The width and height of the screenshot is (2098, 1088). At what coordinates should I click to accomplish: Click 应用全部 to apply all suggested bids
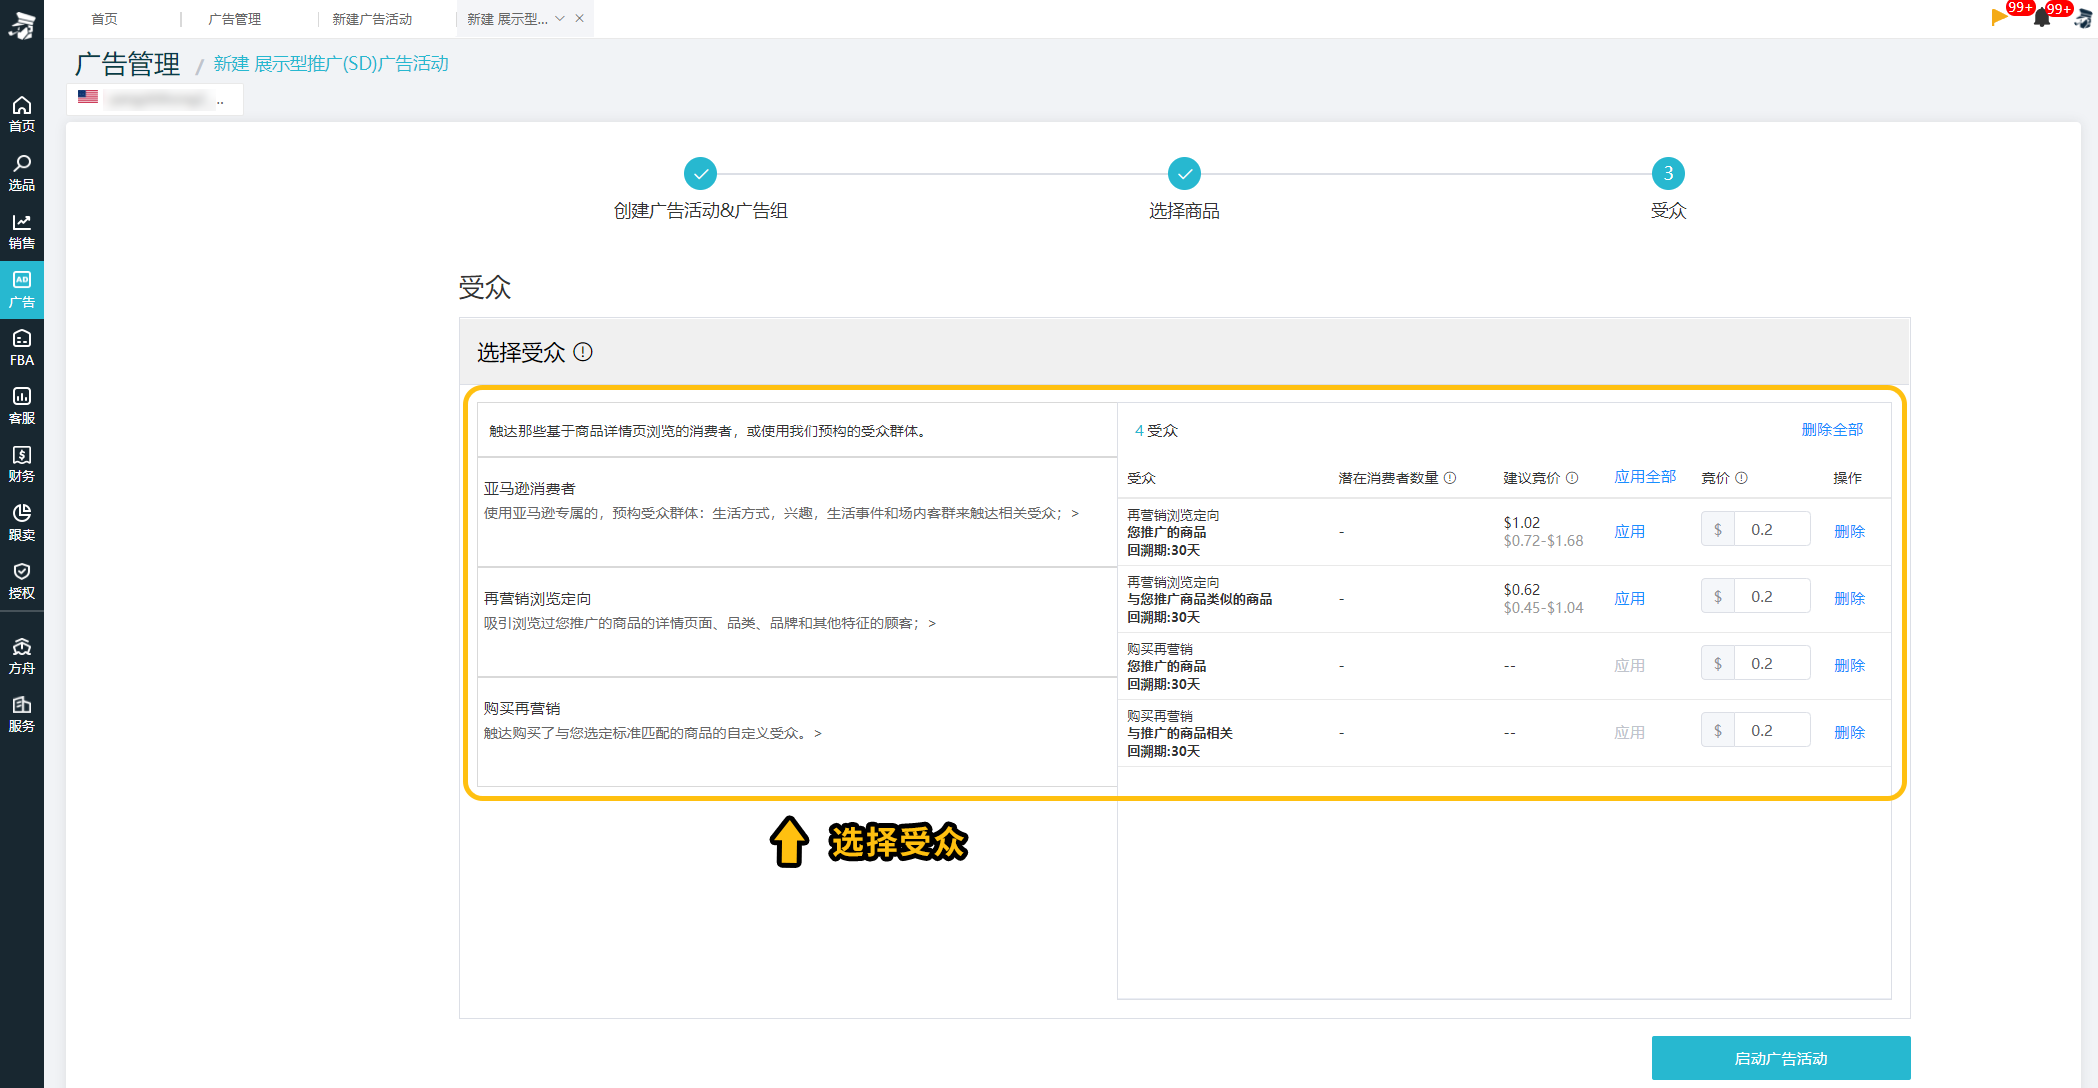click(x=1645, y=477)
